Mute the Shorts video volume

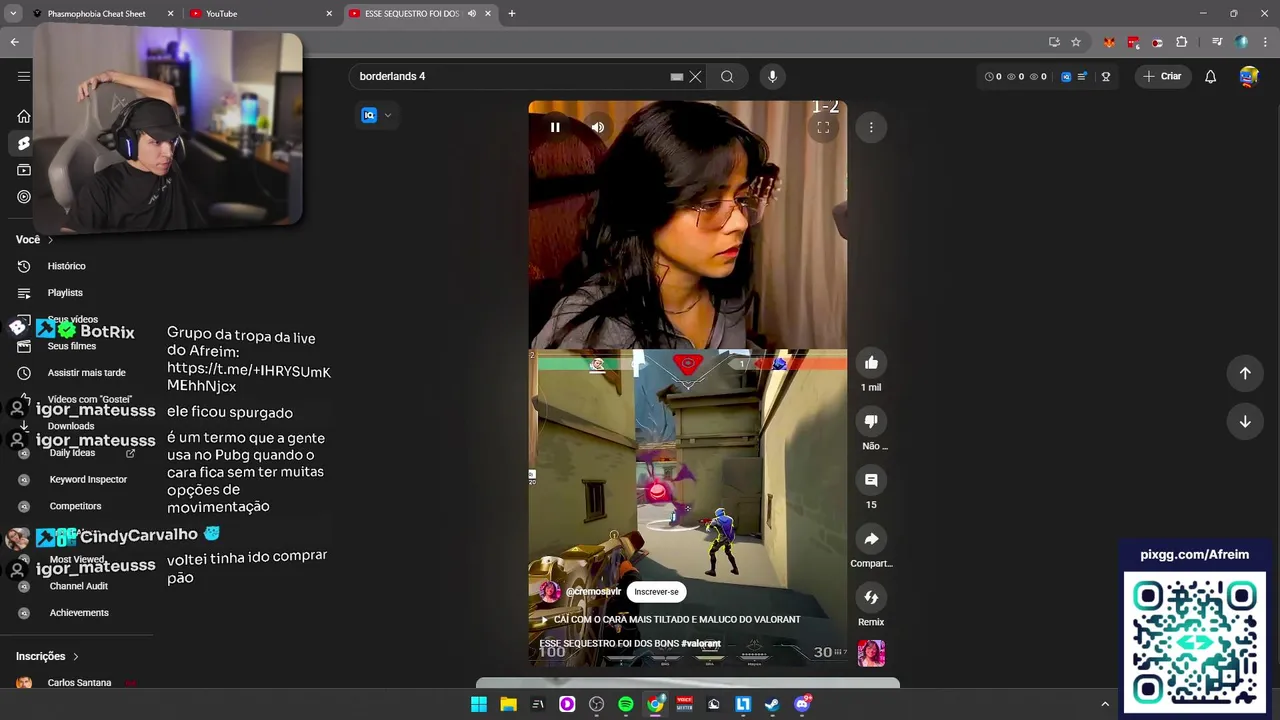click(x=597, y=127)
